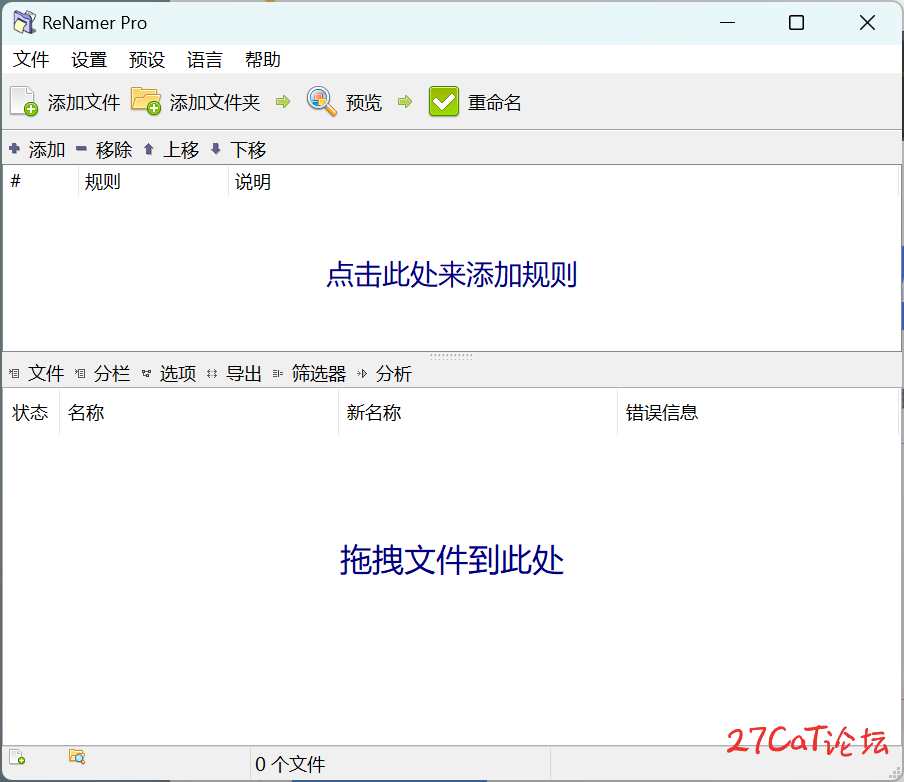This screenshot has width=904, height=782.
Task: Click the 预览 magnifier preview icon
Action: [x=321, y=101]
